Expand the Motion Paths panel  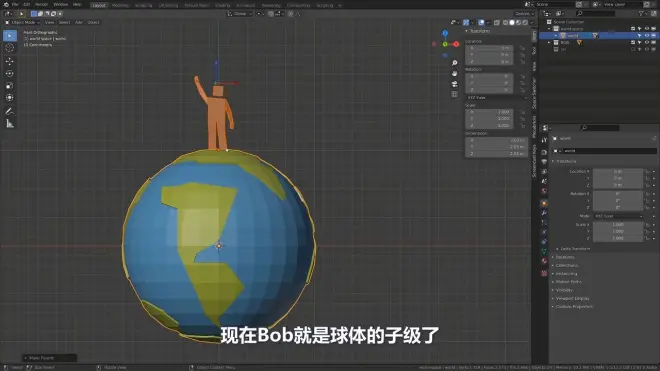[567, 282]
